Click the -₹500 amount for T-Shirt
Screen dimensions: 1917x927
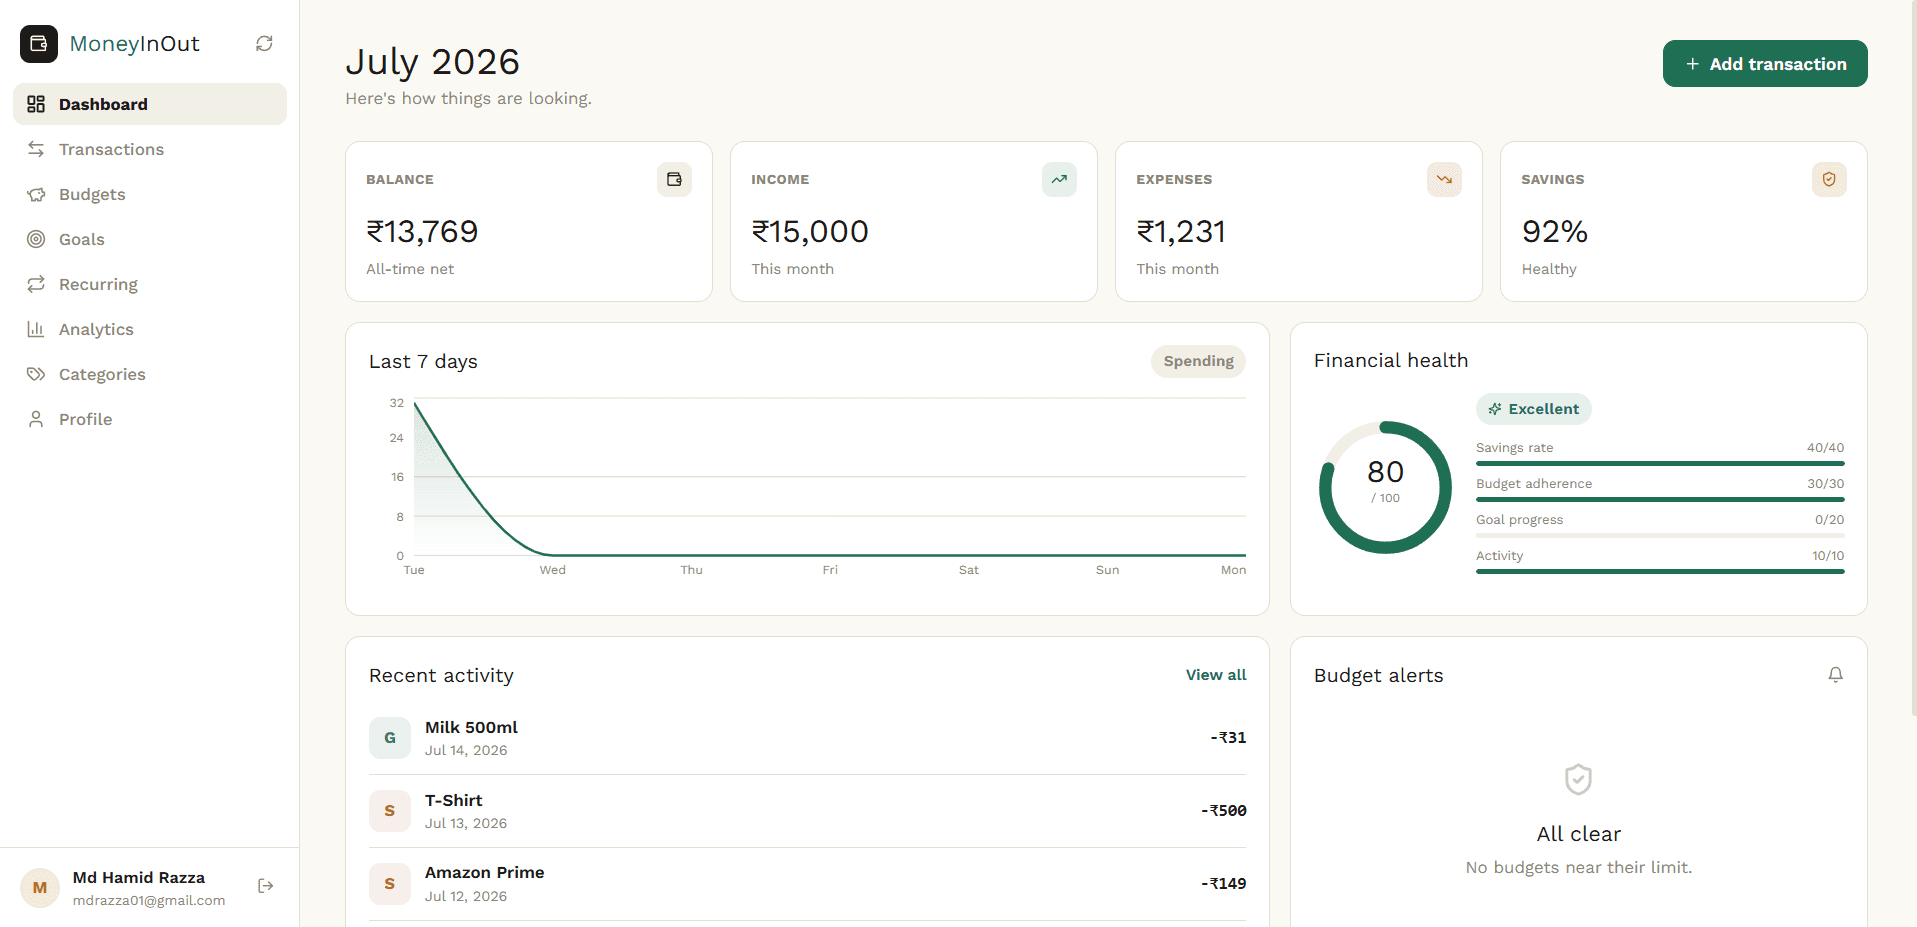pos(1224,811)
